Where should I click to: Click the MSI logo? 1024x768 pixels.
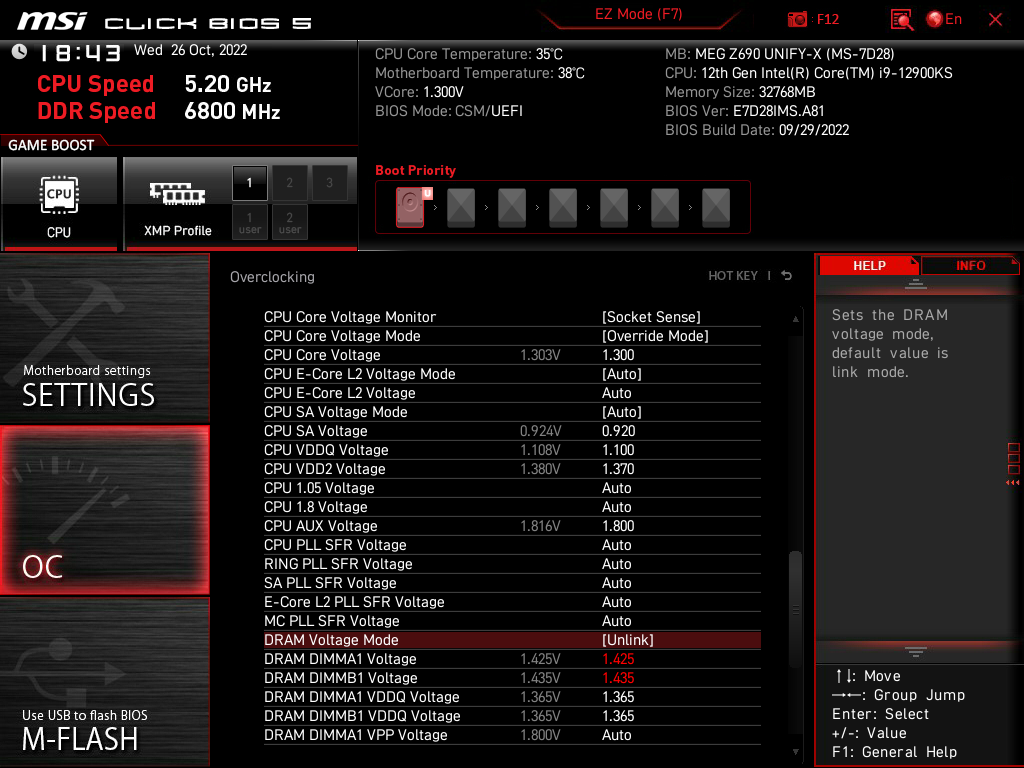pos(51,21)
